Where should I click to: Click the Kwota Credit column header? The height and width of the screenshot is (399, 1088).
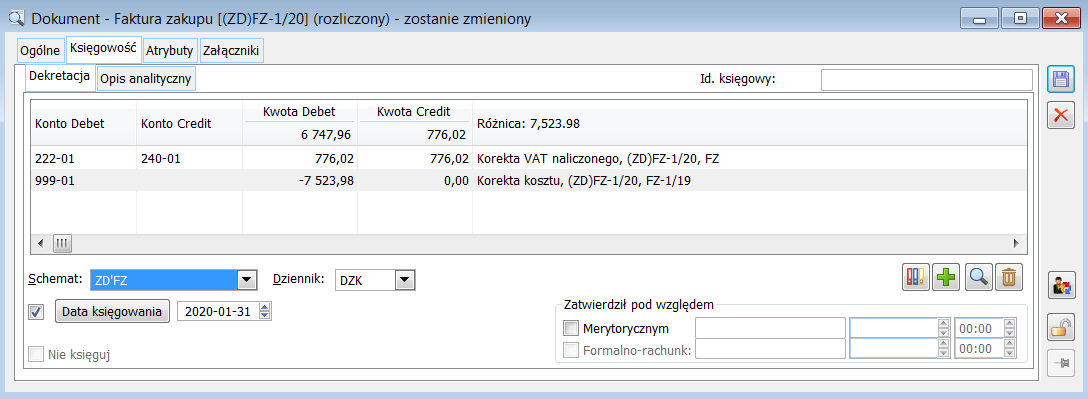[x=414, y=111]
